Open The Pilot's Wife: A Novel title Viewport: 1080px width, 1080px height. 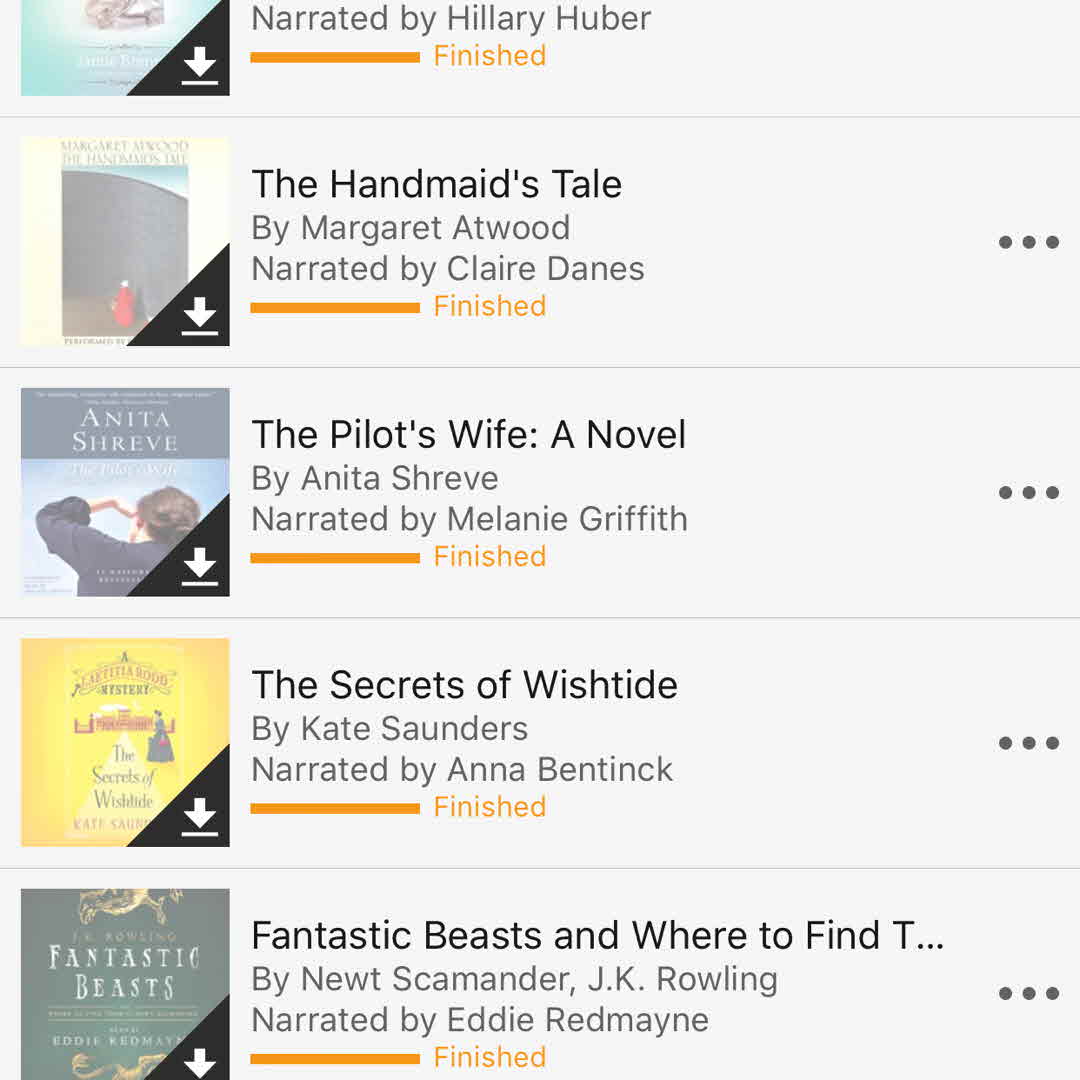[468, 435]
